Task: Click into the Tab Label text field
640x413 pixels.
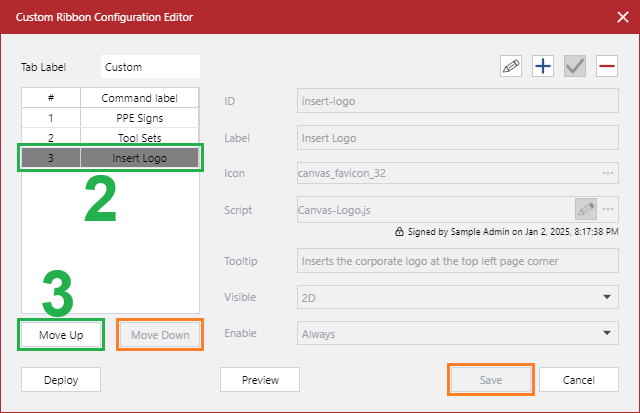Action: pyautogui.click(x=149, y=67)
